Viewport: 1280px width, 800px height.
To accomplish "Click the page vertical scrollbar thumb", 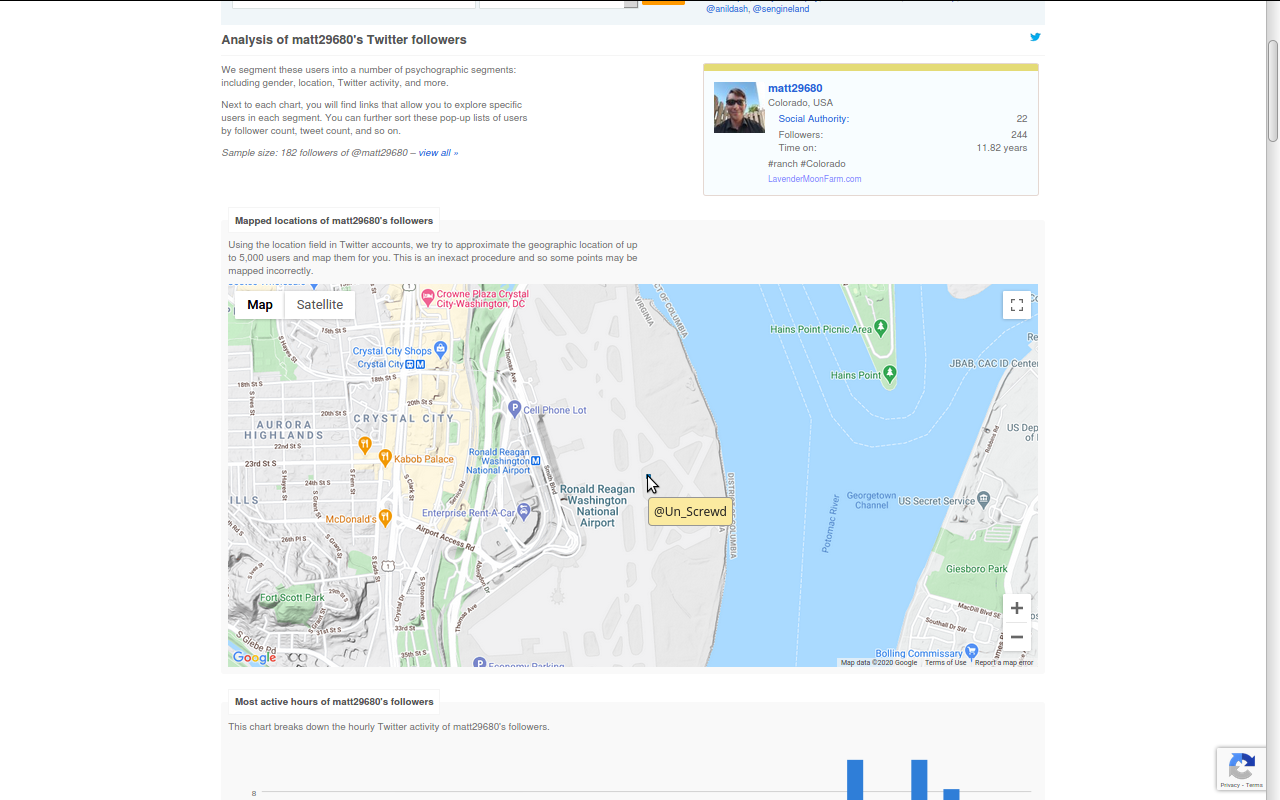I will point(1273,90).
